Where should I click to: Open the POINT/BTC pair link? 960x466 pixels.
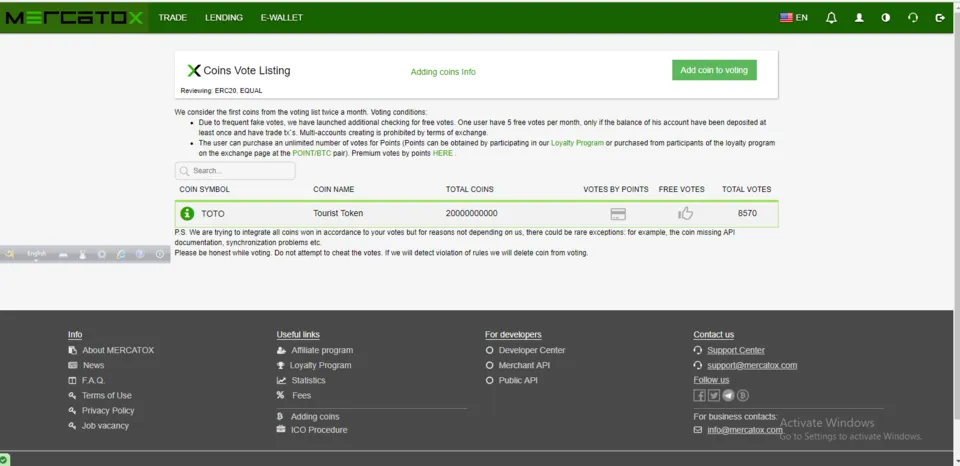[312, 153]
